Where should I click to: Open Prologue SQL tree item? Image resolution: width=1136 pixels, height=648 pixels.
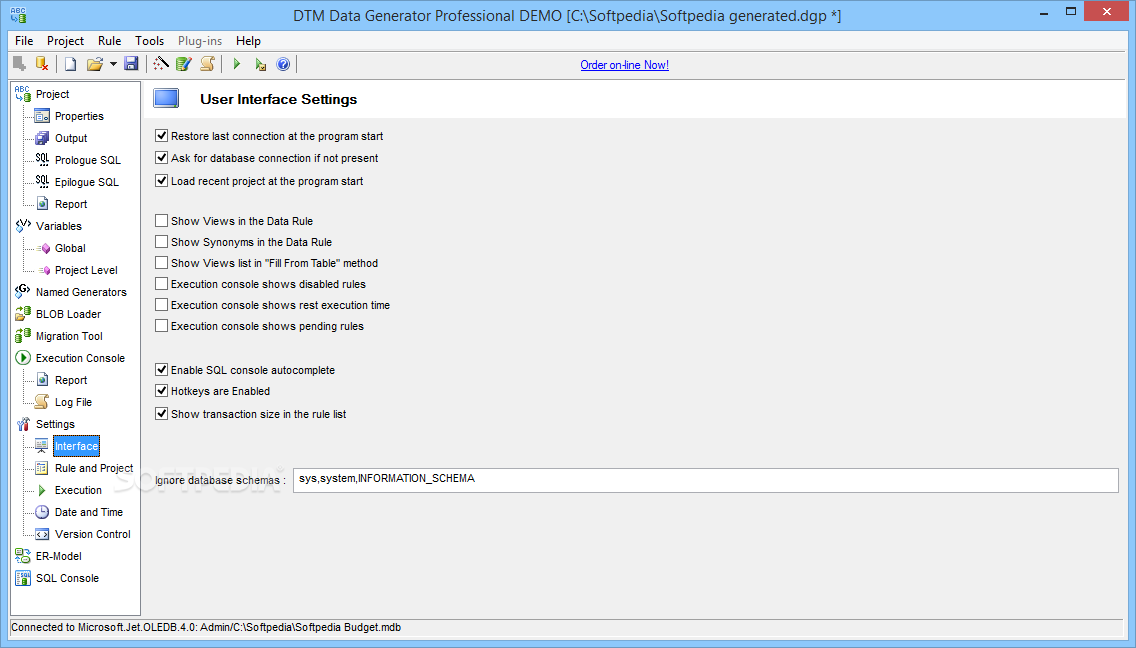tap(88, 160)
